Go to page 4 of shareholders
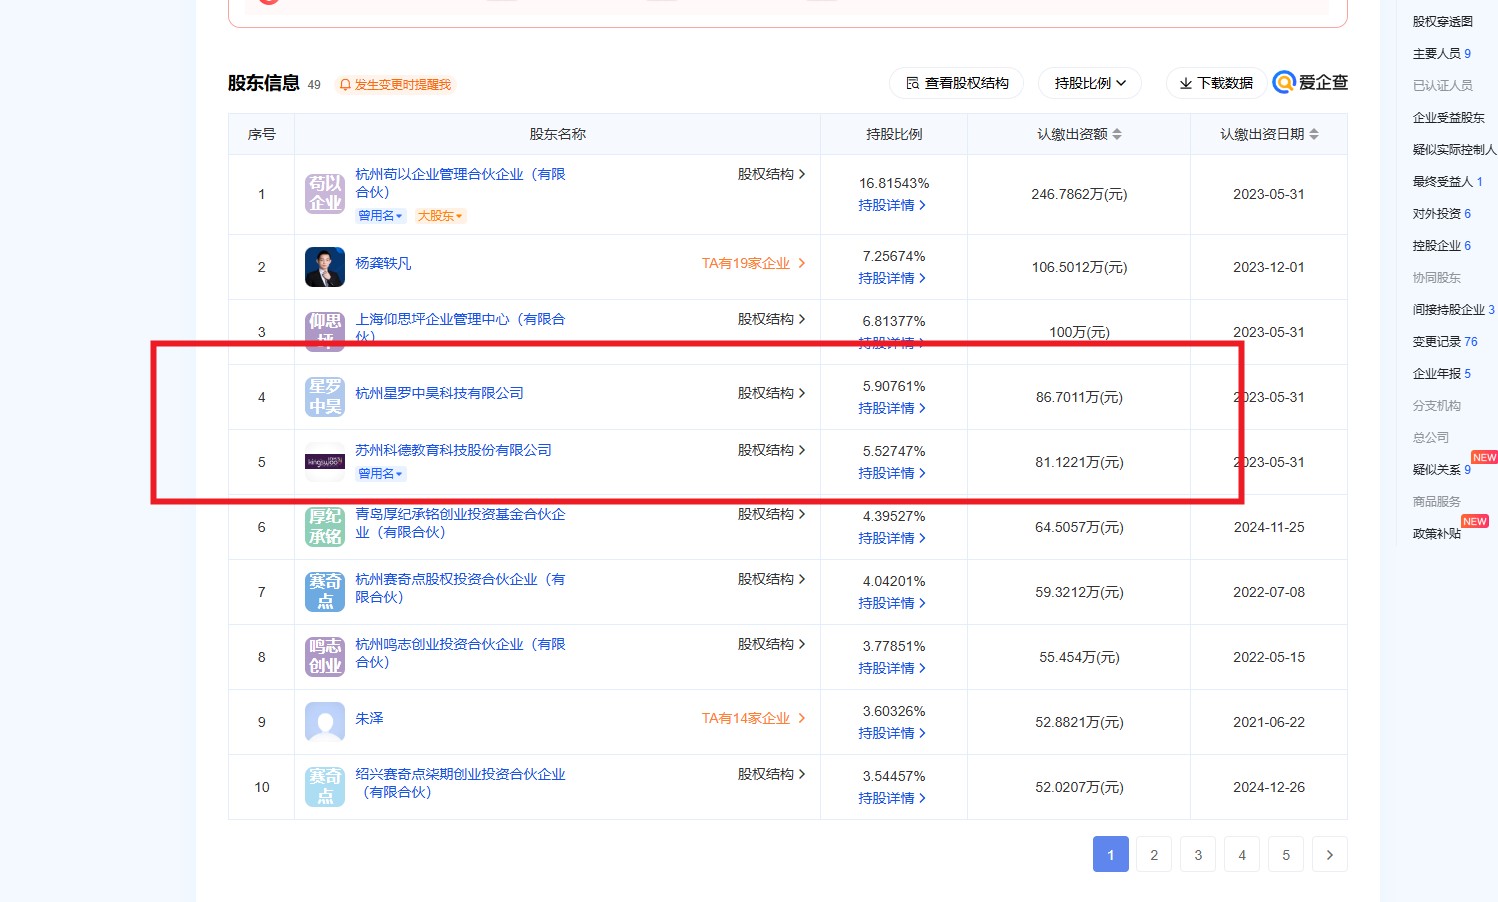This screenshot has width=1498, height=902. click(x=1242, y=854)
